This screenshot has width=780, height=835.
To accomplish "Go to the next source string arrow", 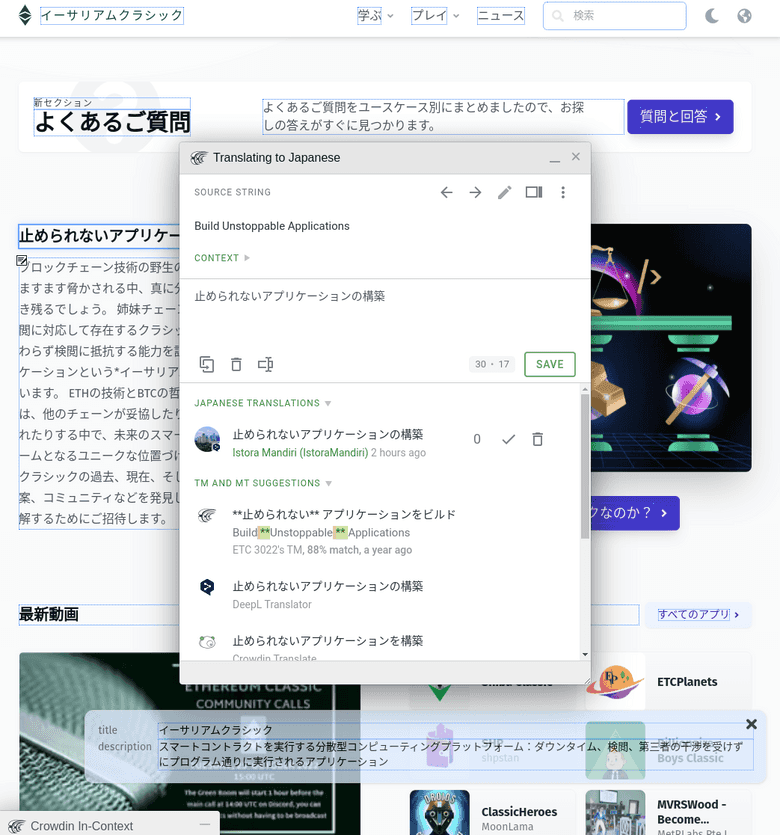I will [475, 193].
